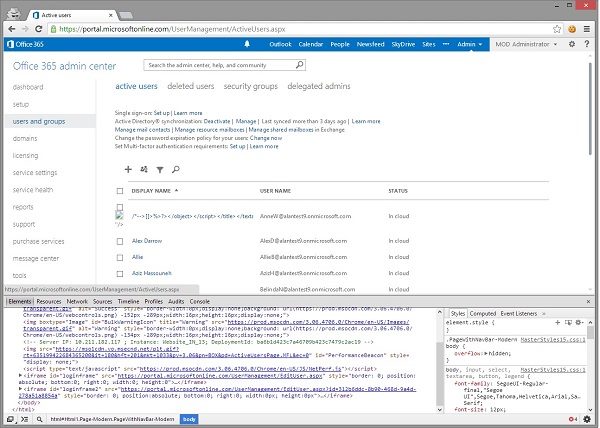
Task: Open the Styles pane gear dropdown
Action: pos(580,322)
